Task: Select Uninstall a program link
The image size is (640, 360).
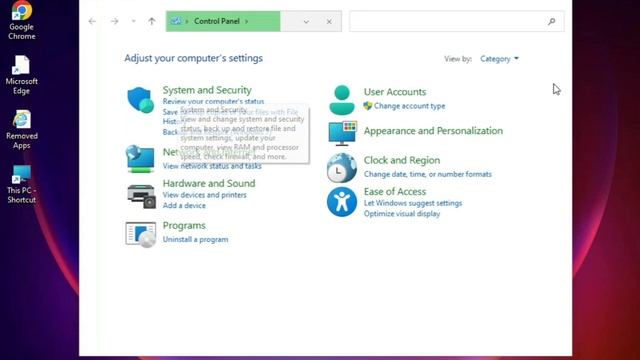Action: 196,240
